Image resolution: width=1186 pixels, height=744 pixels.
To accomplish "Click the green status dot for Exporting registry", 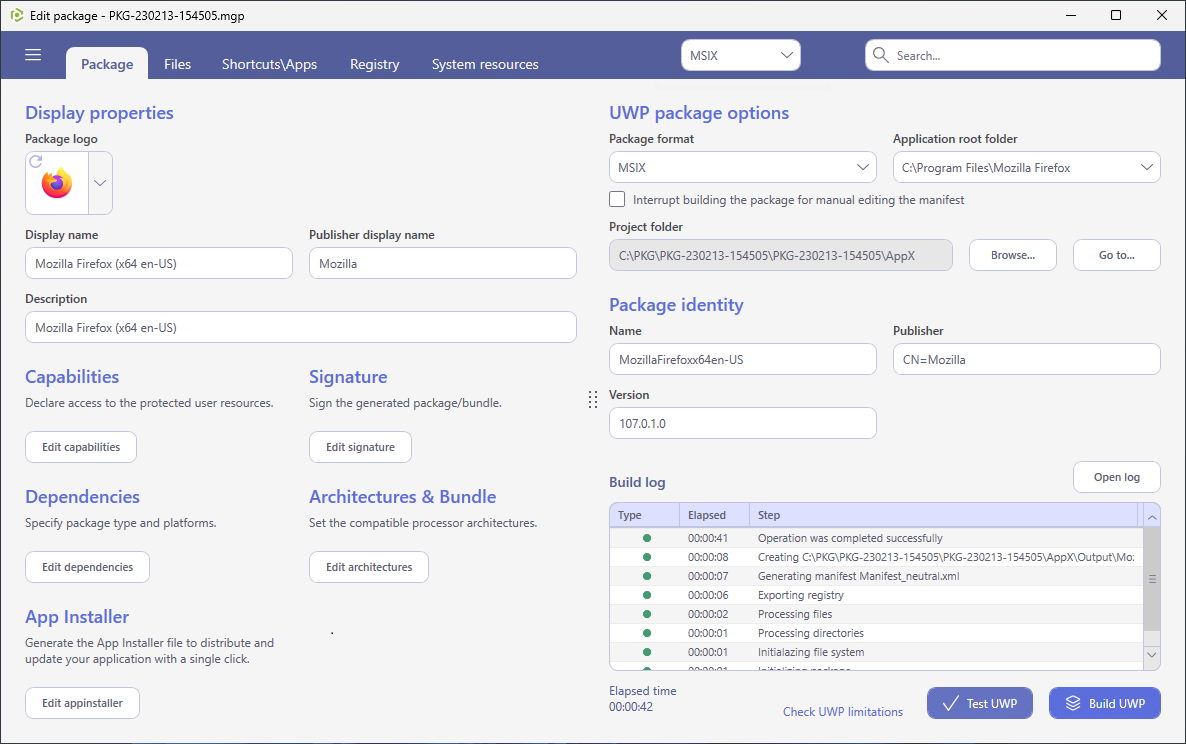I will 647,595.
